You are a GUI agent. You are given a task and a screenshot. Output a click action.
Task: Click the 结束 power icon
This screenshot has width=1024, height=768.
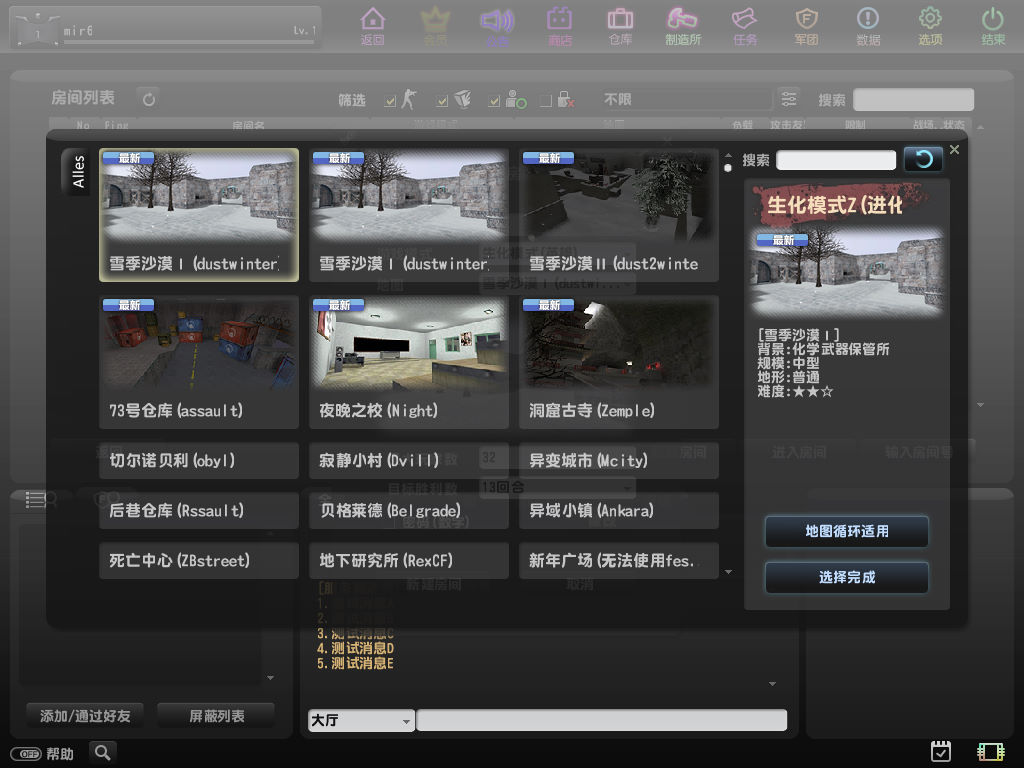(993, 26)
